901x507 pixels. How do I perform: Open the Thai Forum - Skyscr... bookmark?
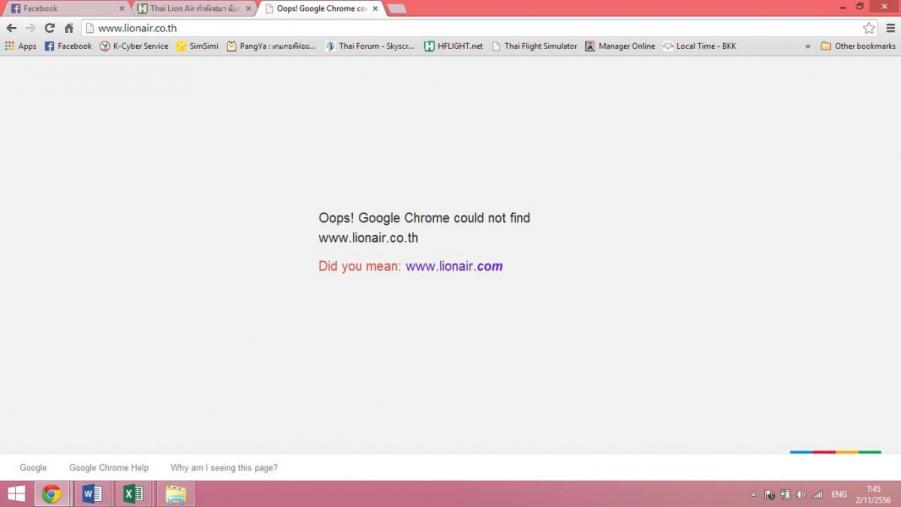[x=370, y=46]
